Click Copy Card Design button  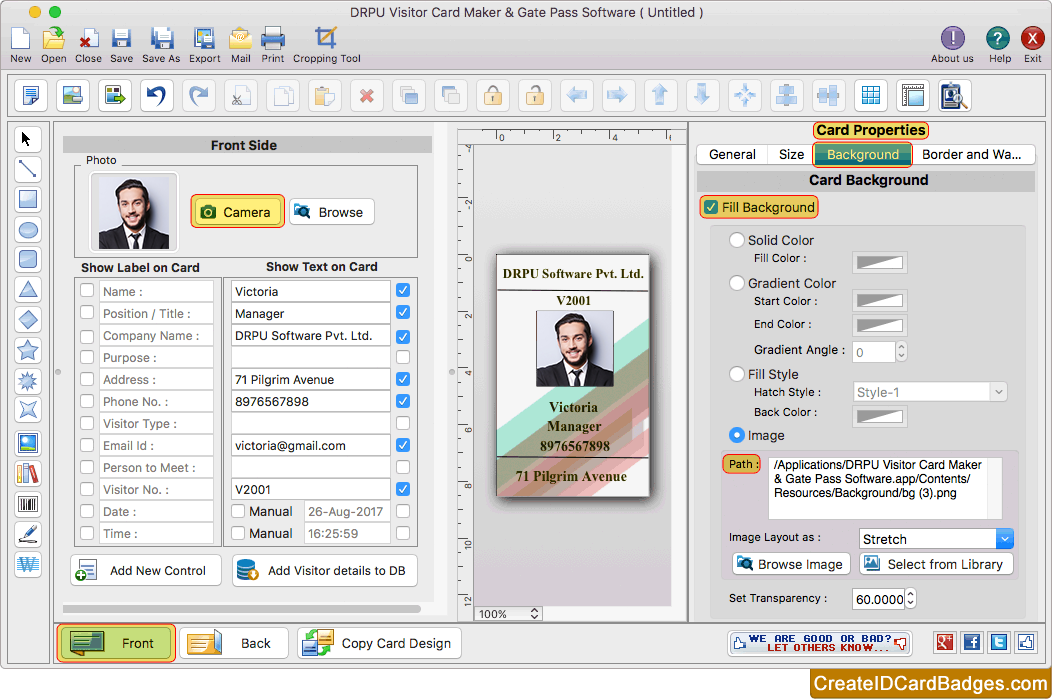click(380, 643)
